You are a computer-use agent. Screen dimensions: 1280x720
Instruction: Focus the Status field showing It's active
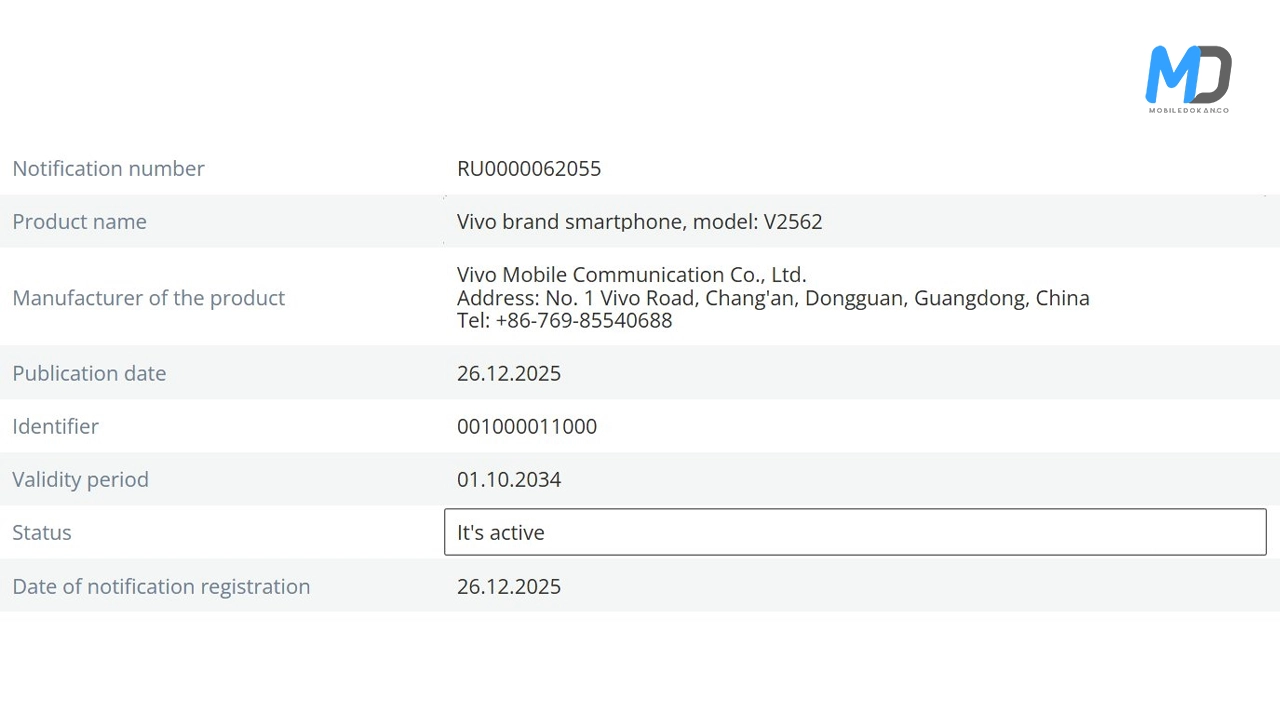pyautogui.click(x=855, y=532)
